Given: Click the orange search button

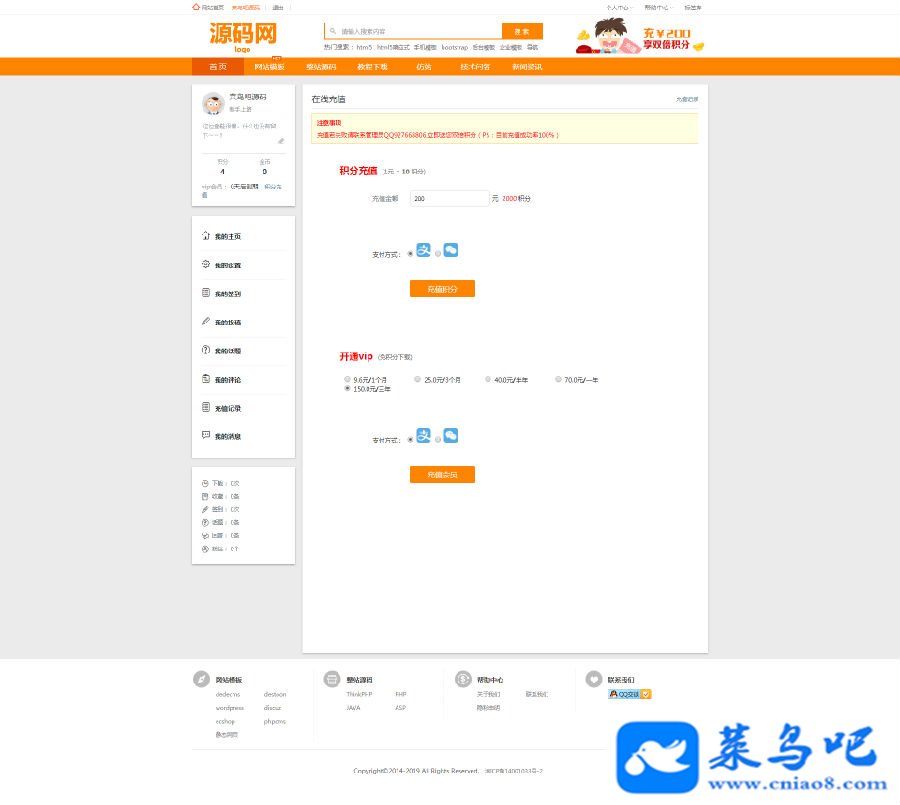Looking at the screenshot, I should pos(522,31).
